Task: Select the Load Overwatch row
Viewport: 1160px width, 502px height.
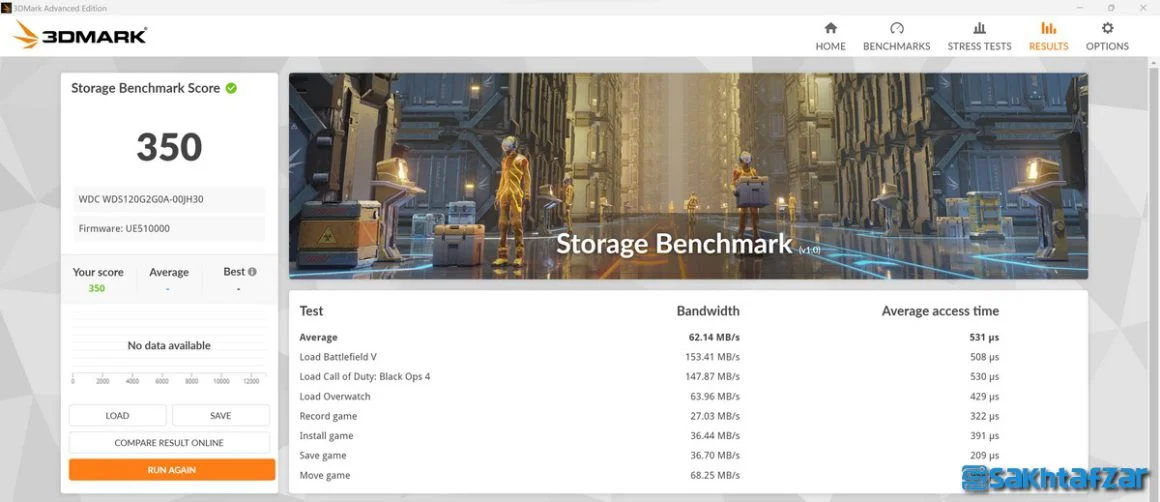Action: pyautogui.click(x=649, y=396)
